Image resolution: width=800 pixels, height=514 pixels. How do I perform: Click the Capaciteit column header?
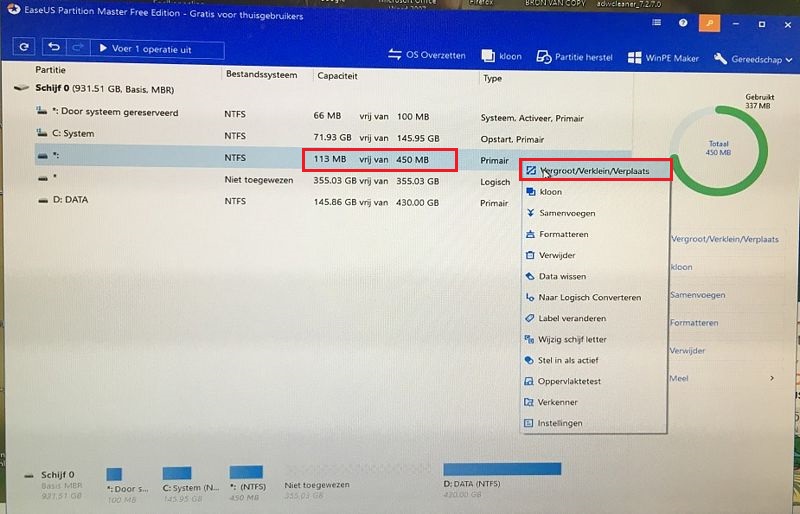tap(337, 76)
